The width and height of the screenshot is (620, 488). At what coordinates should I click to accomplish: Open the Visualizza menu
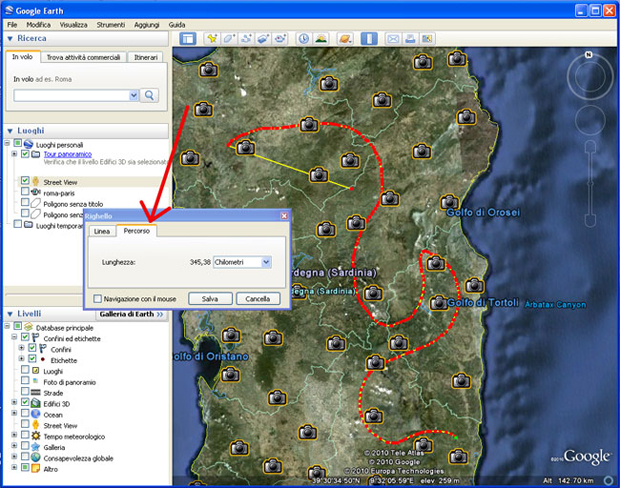point(74,25)
